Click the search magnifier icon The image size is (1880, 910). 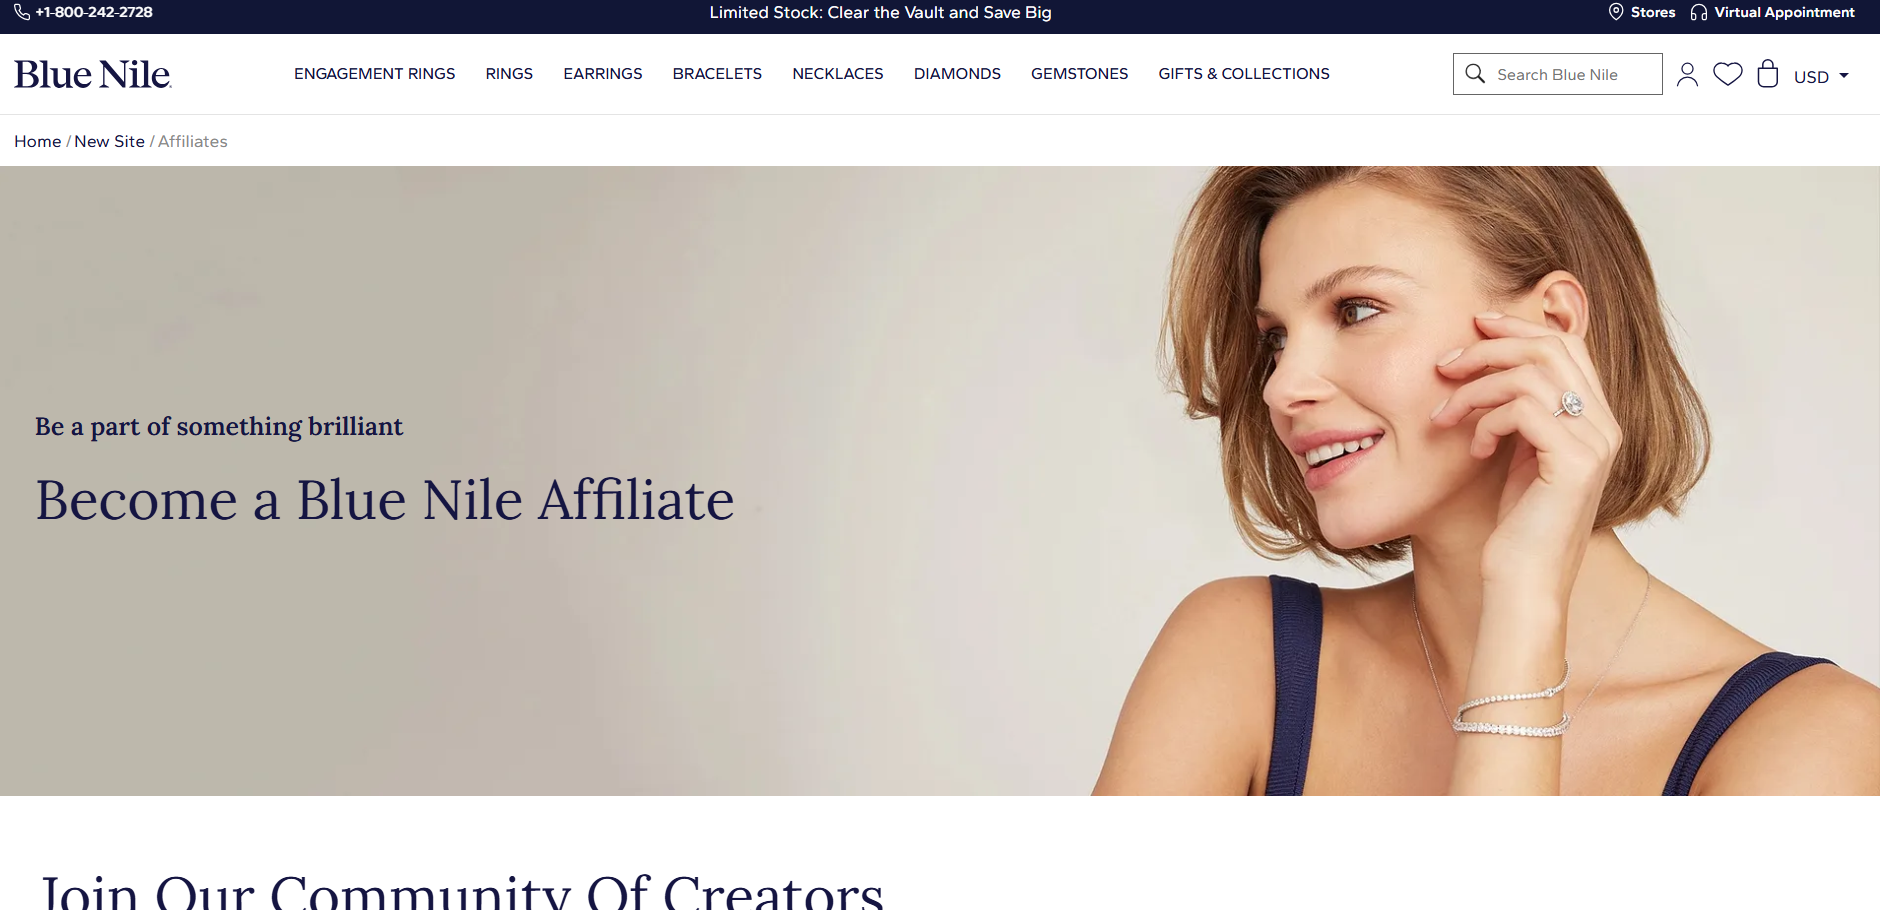pos(1475,74)
